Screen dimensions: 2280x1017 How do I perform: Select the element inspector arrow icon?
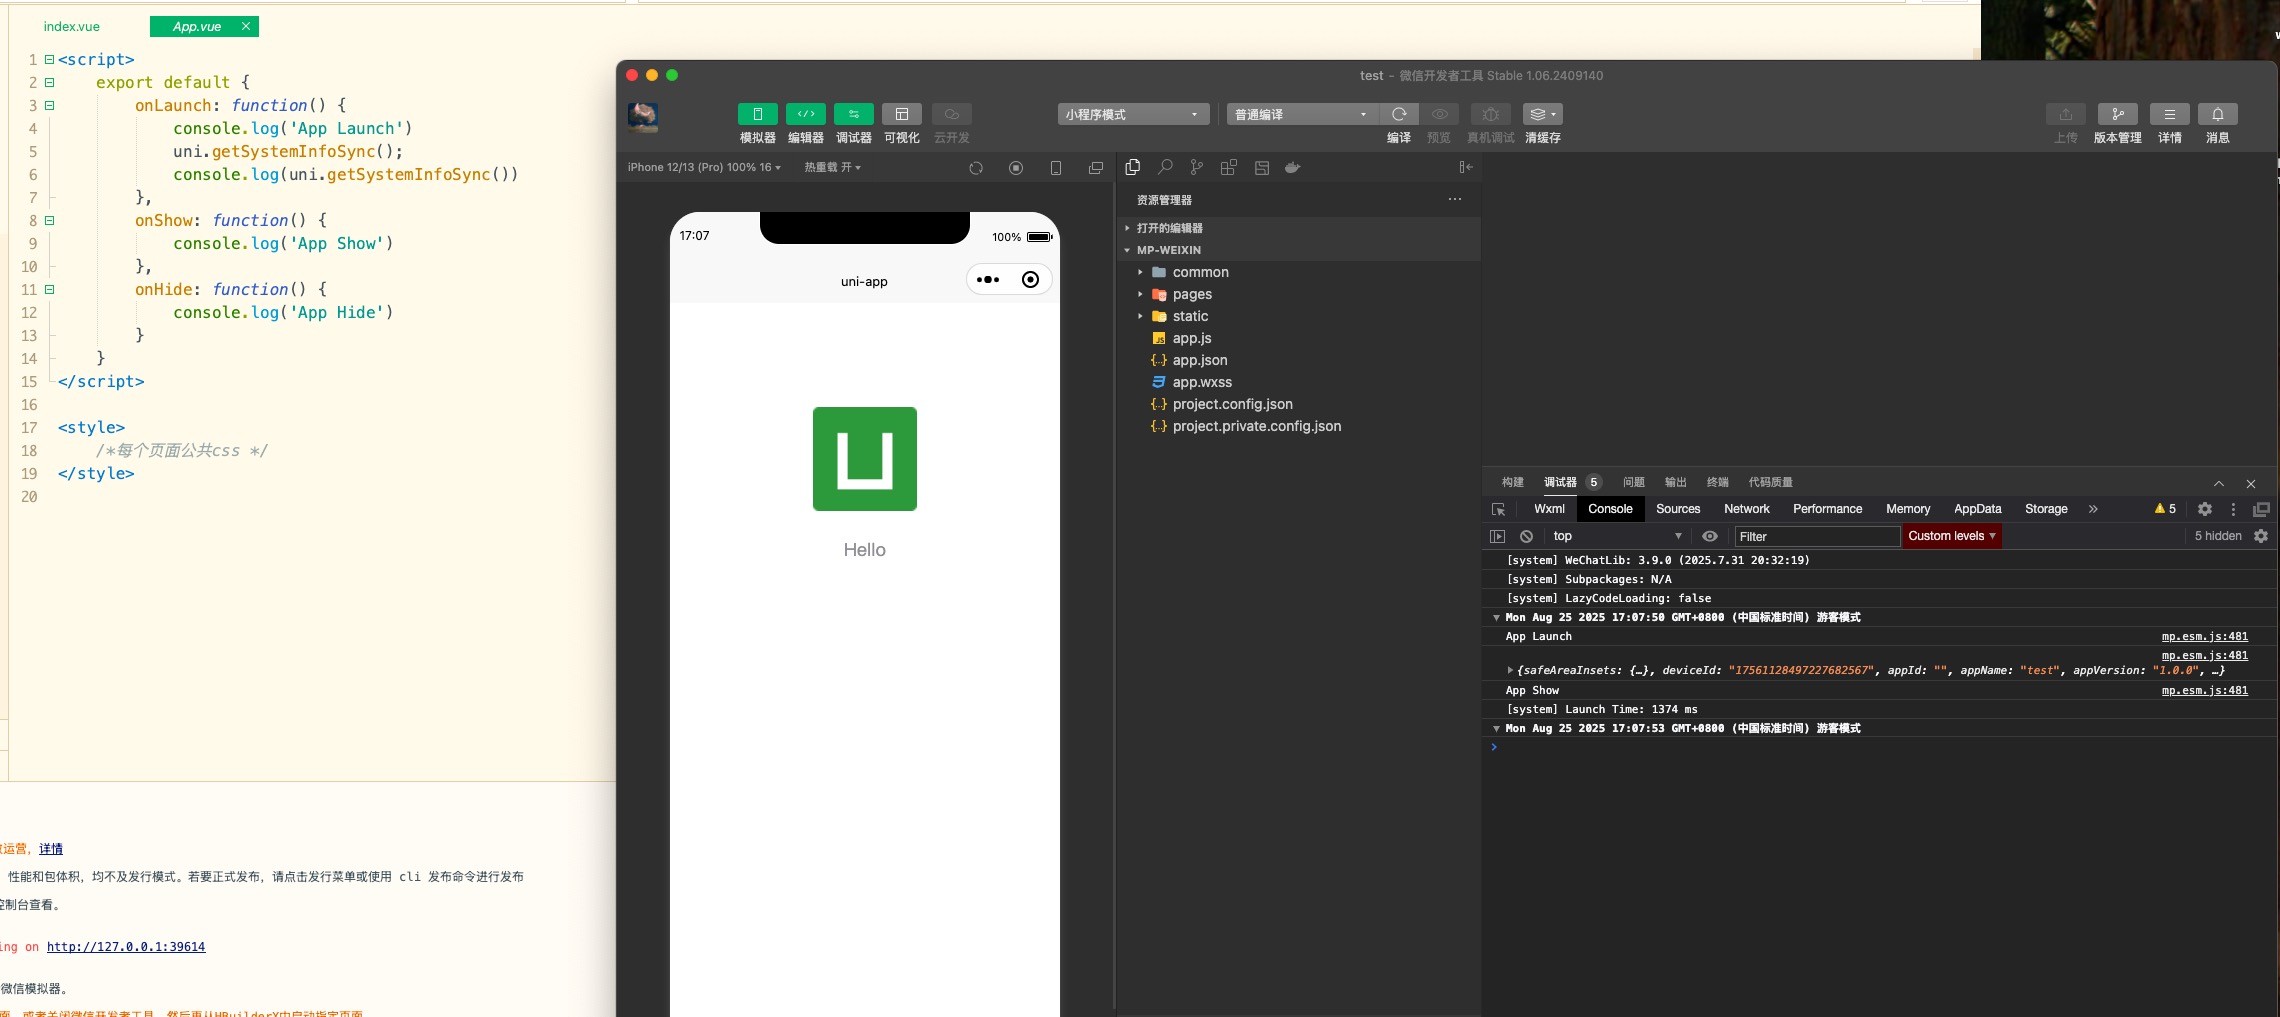point(1498,509)
